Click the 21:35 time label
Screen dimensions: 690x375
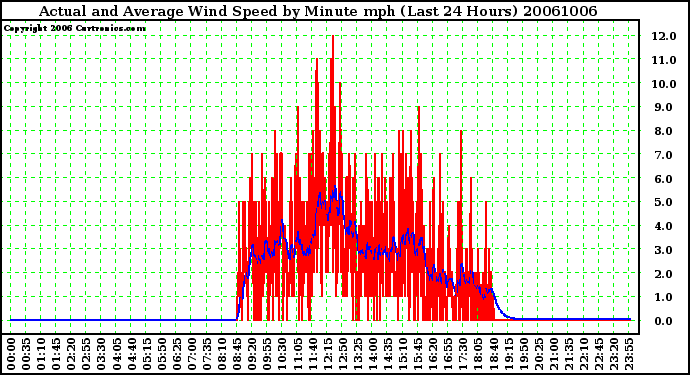pos(569,354)
